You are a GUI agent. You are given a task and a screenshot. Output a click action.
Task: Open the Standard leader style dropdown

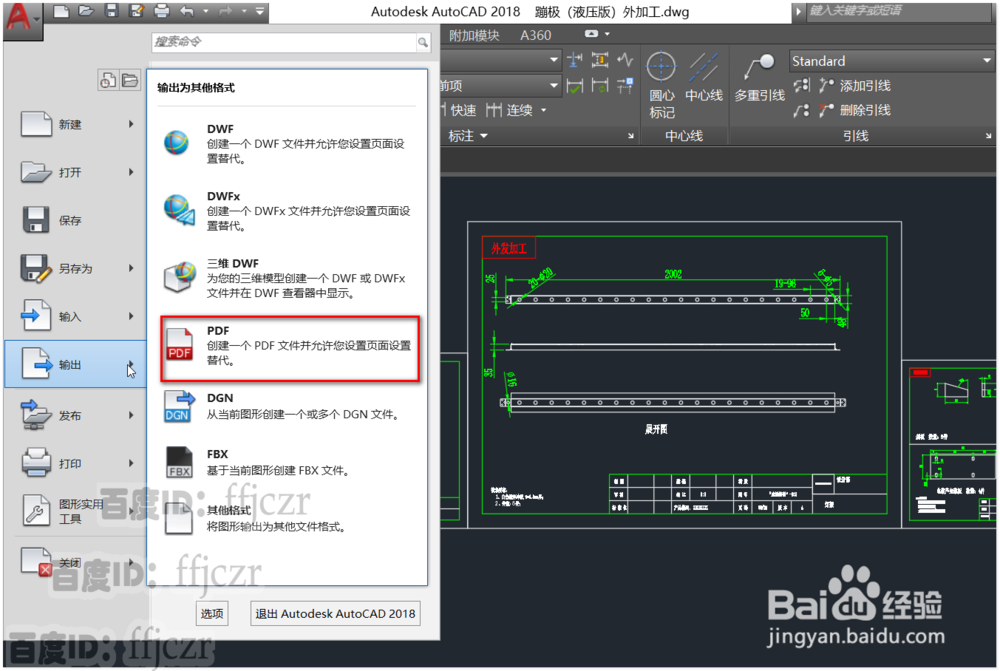coord(892,61)
